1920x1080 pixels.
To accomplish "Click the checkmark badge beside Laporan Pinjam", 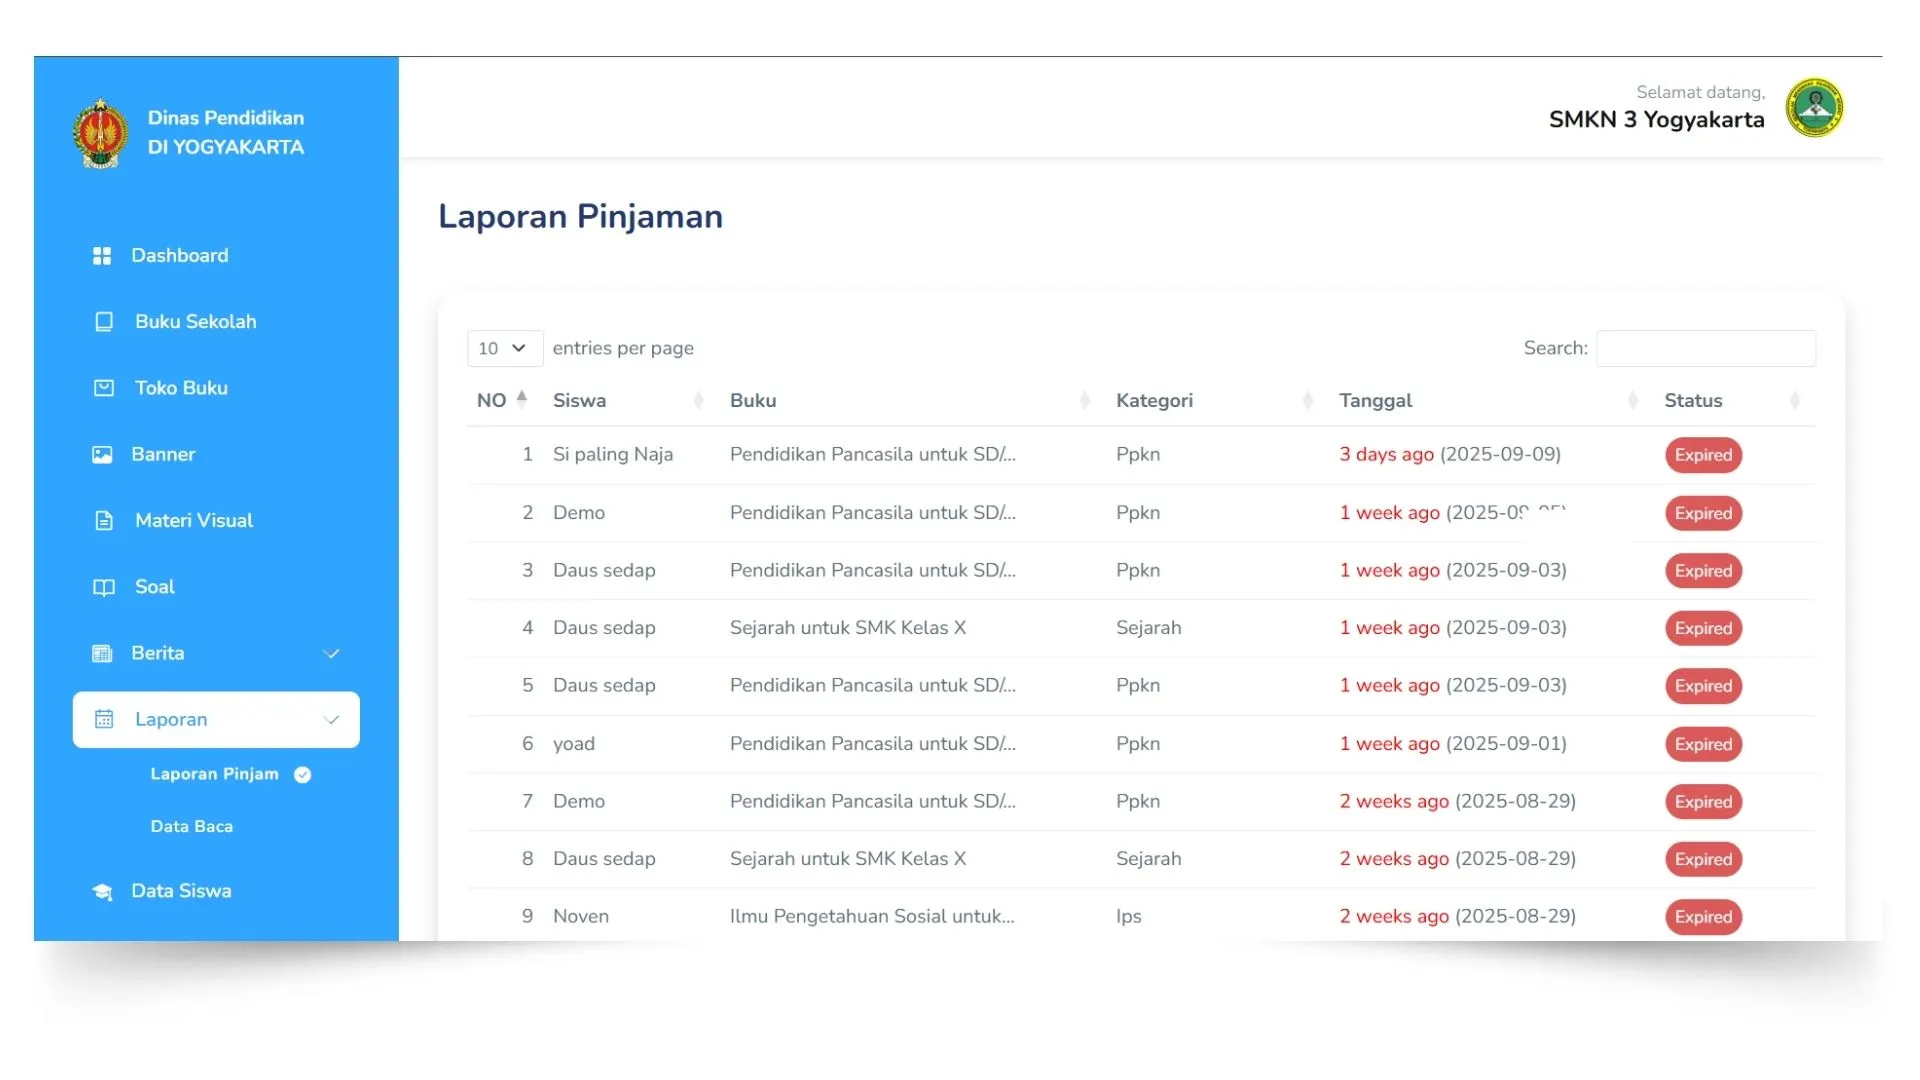I will (x=302, y=774).
